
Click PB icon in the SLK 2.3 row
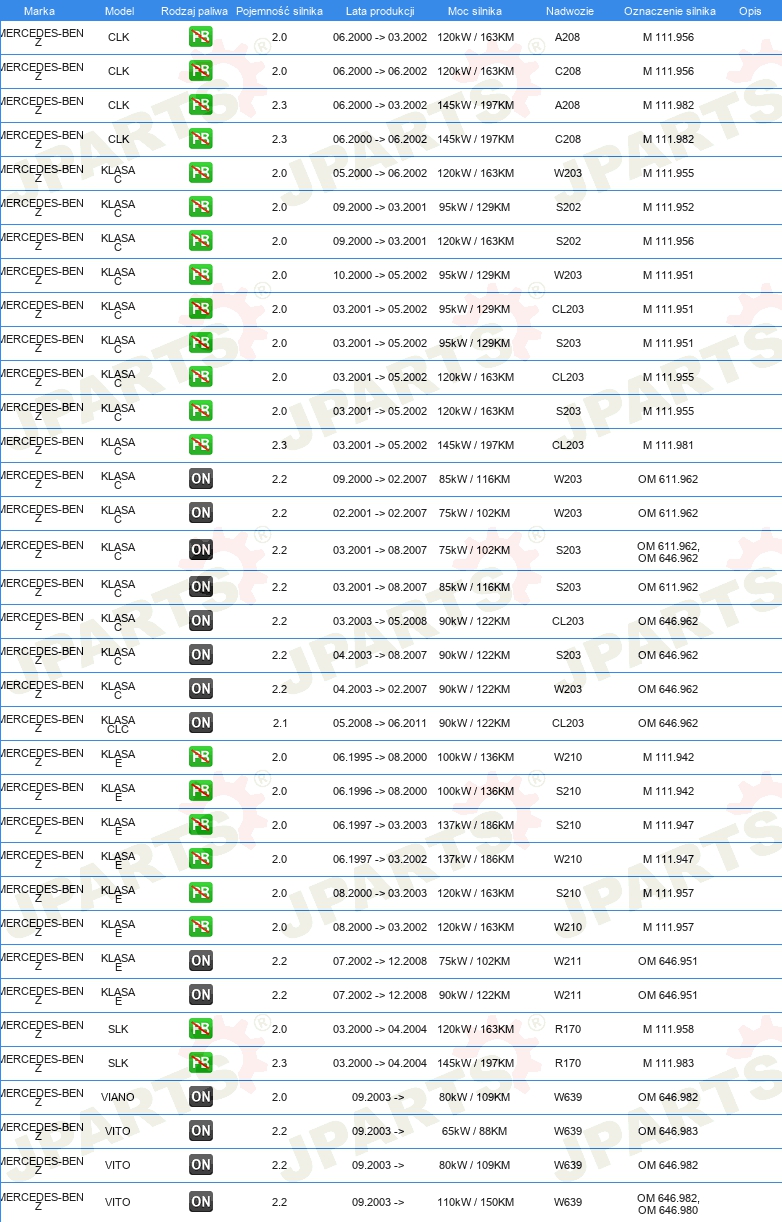(201, 1063)
